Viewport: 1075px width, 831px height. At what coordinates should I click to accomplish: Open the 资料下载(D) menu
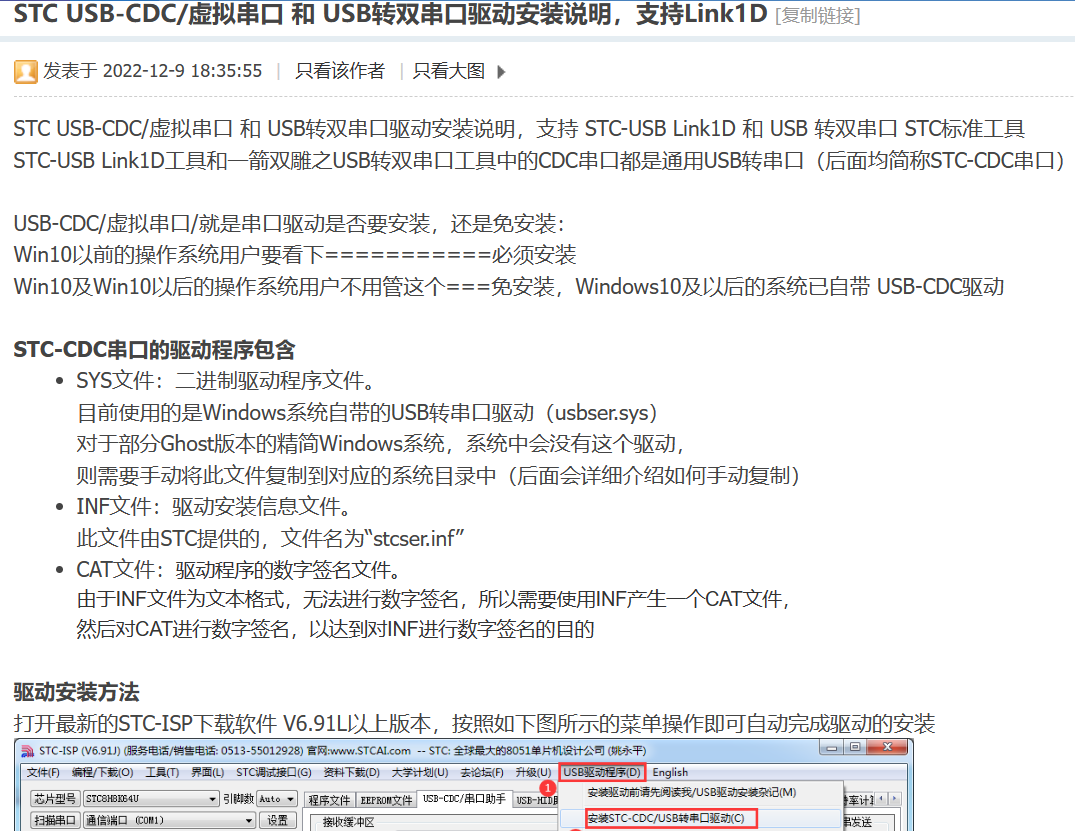coord(352,773)
